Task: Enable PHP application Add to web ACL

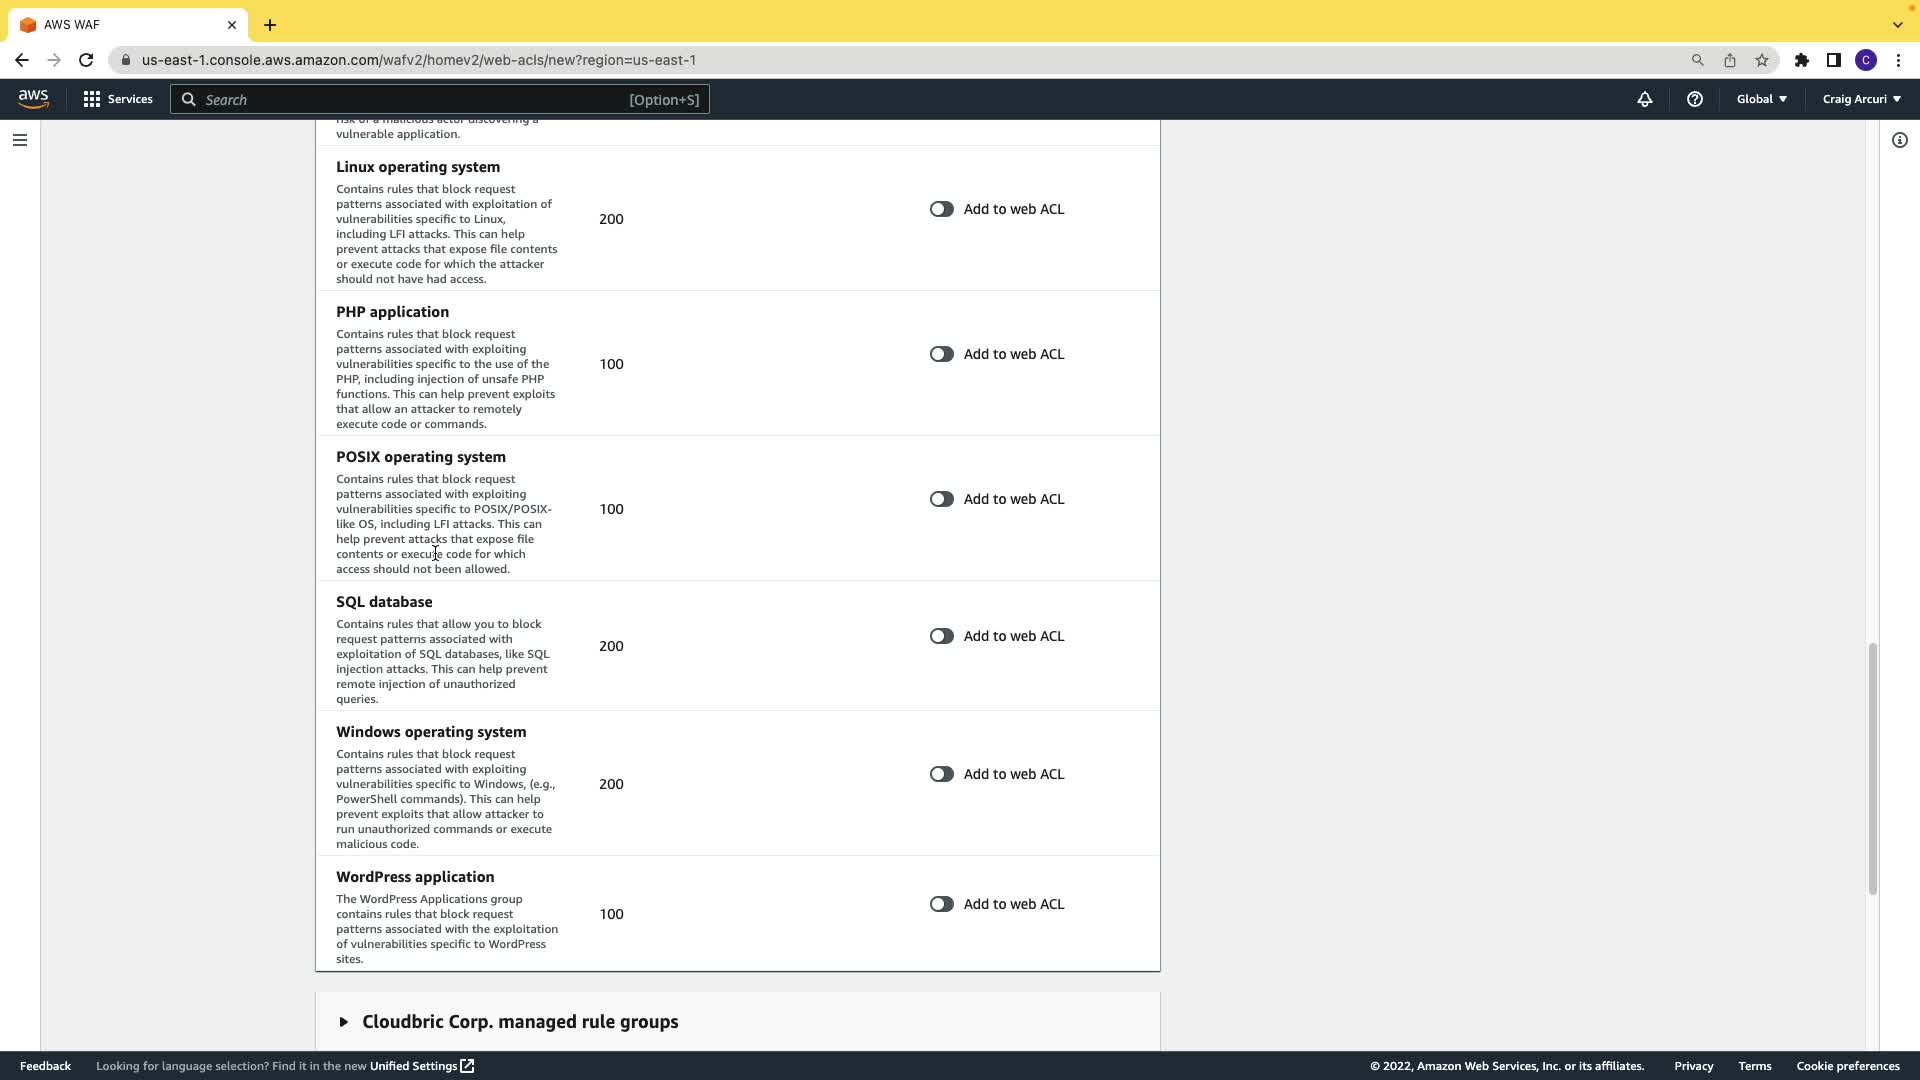Action: point(941,354)
